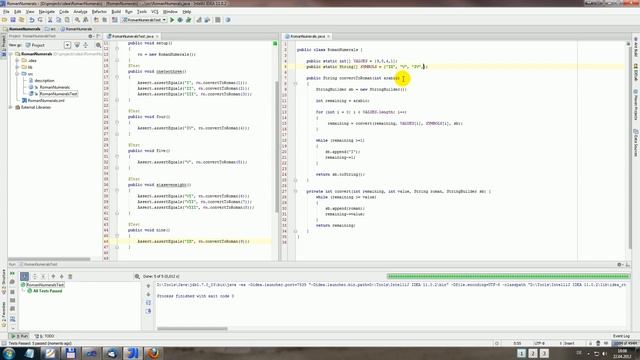Image resolution: width=640 pixels, height=360 pixels.
Task: Go to next failed test arrow
Action: coord(62,276)
